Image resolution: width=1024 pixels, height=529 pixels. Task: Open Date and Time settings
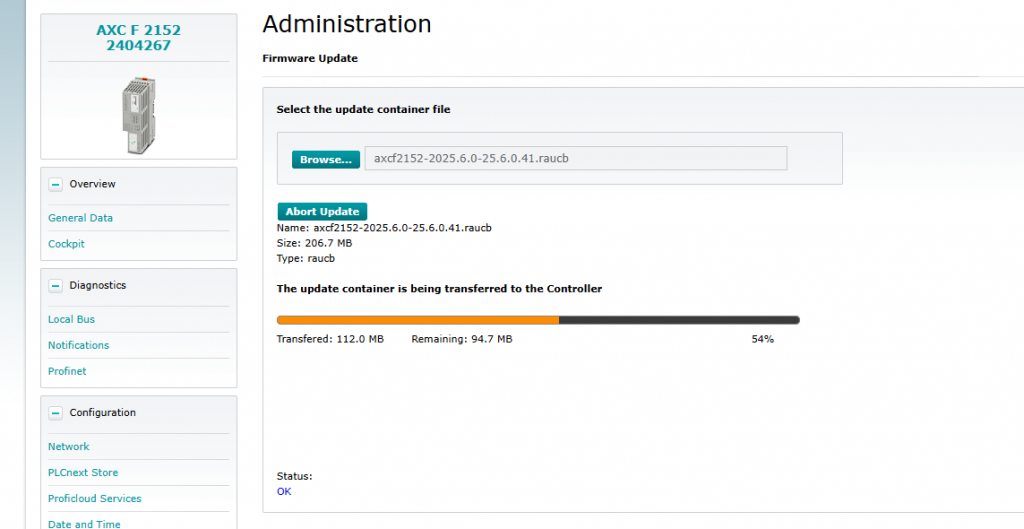pos(84,524)
